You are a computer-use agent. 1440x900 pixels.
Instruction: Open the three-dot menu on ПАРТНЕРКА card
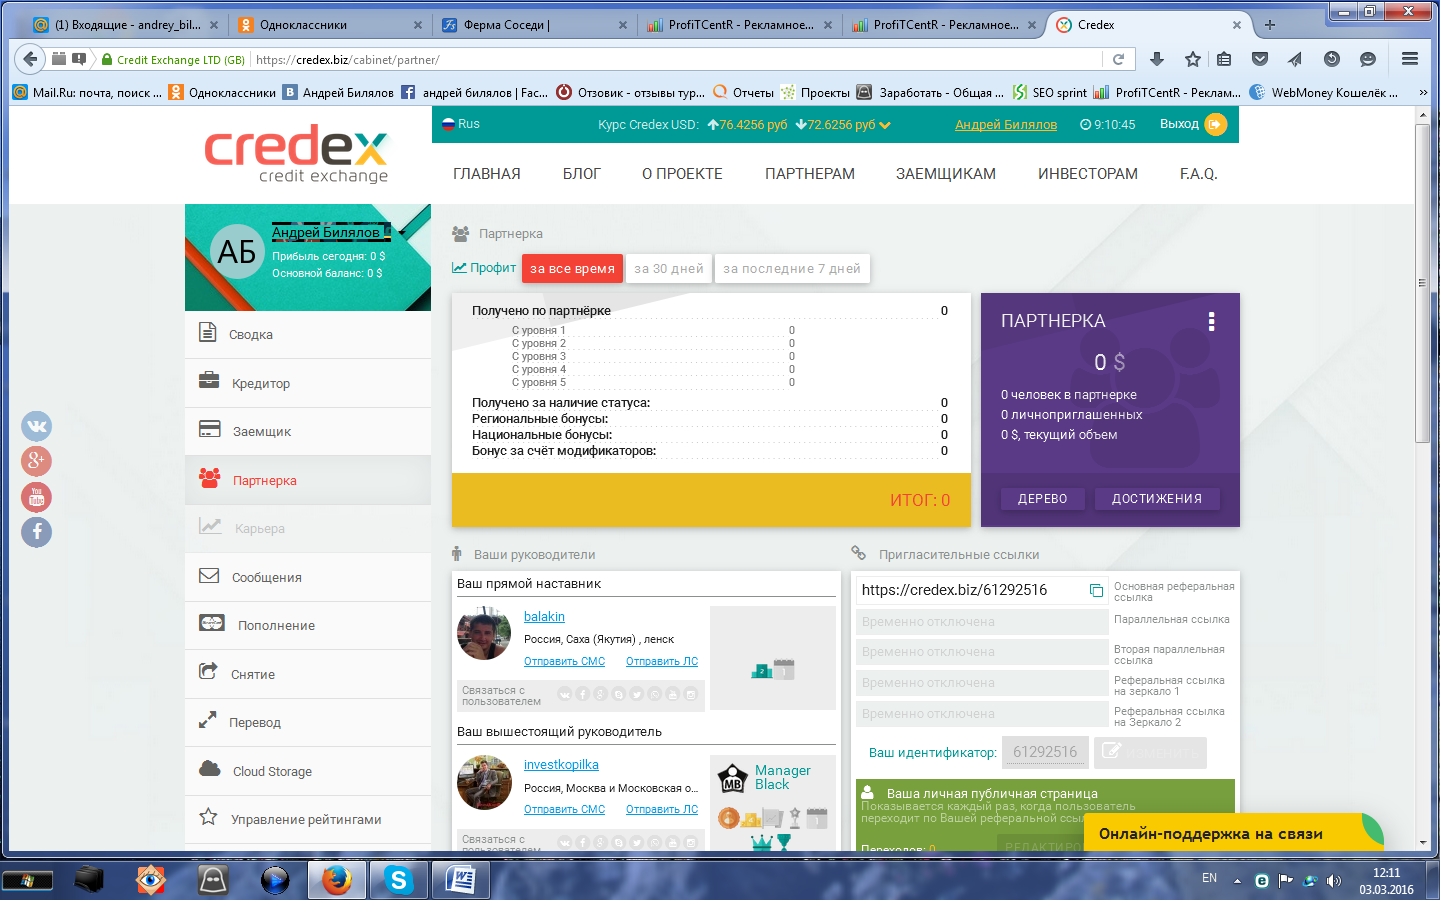1211,321
